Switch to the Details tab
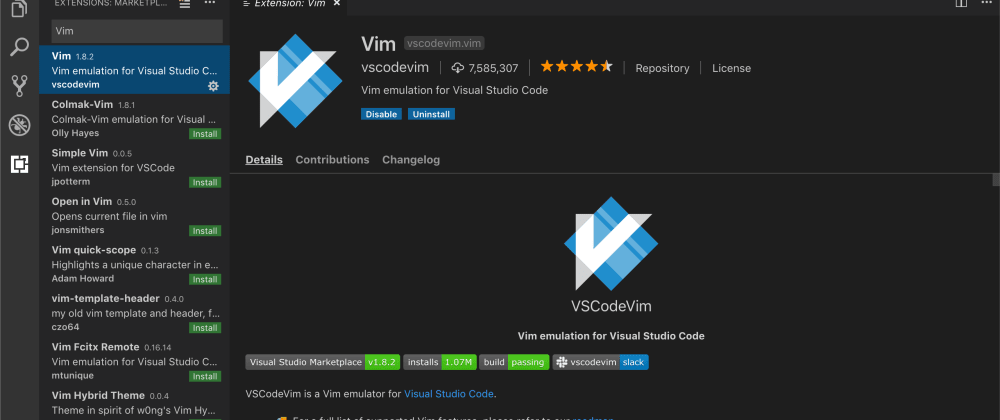This screenshot has height=420, width=1000. tap(264, 159)
